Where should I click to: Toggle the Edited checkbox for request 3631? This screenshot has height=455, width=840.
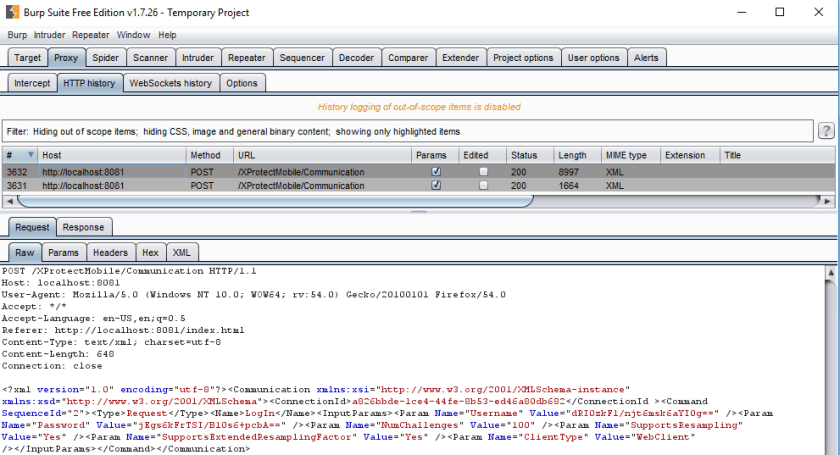[x=484, y=185]
